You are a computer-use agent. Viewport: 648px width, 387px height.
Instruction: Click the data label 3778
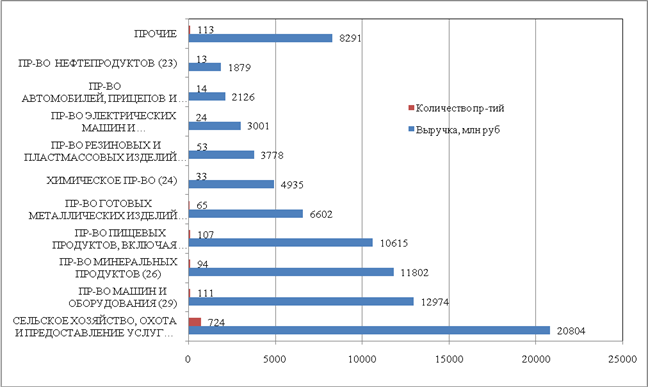[x=272, y=155]
